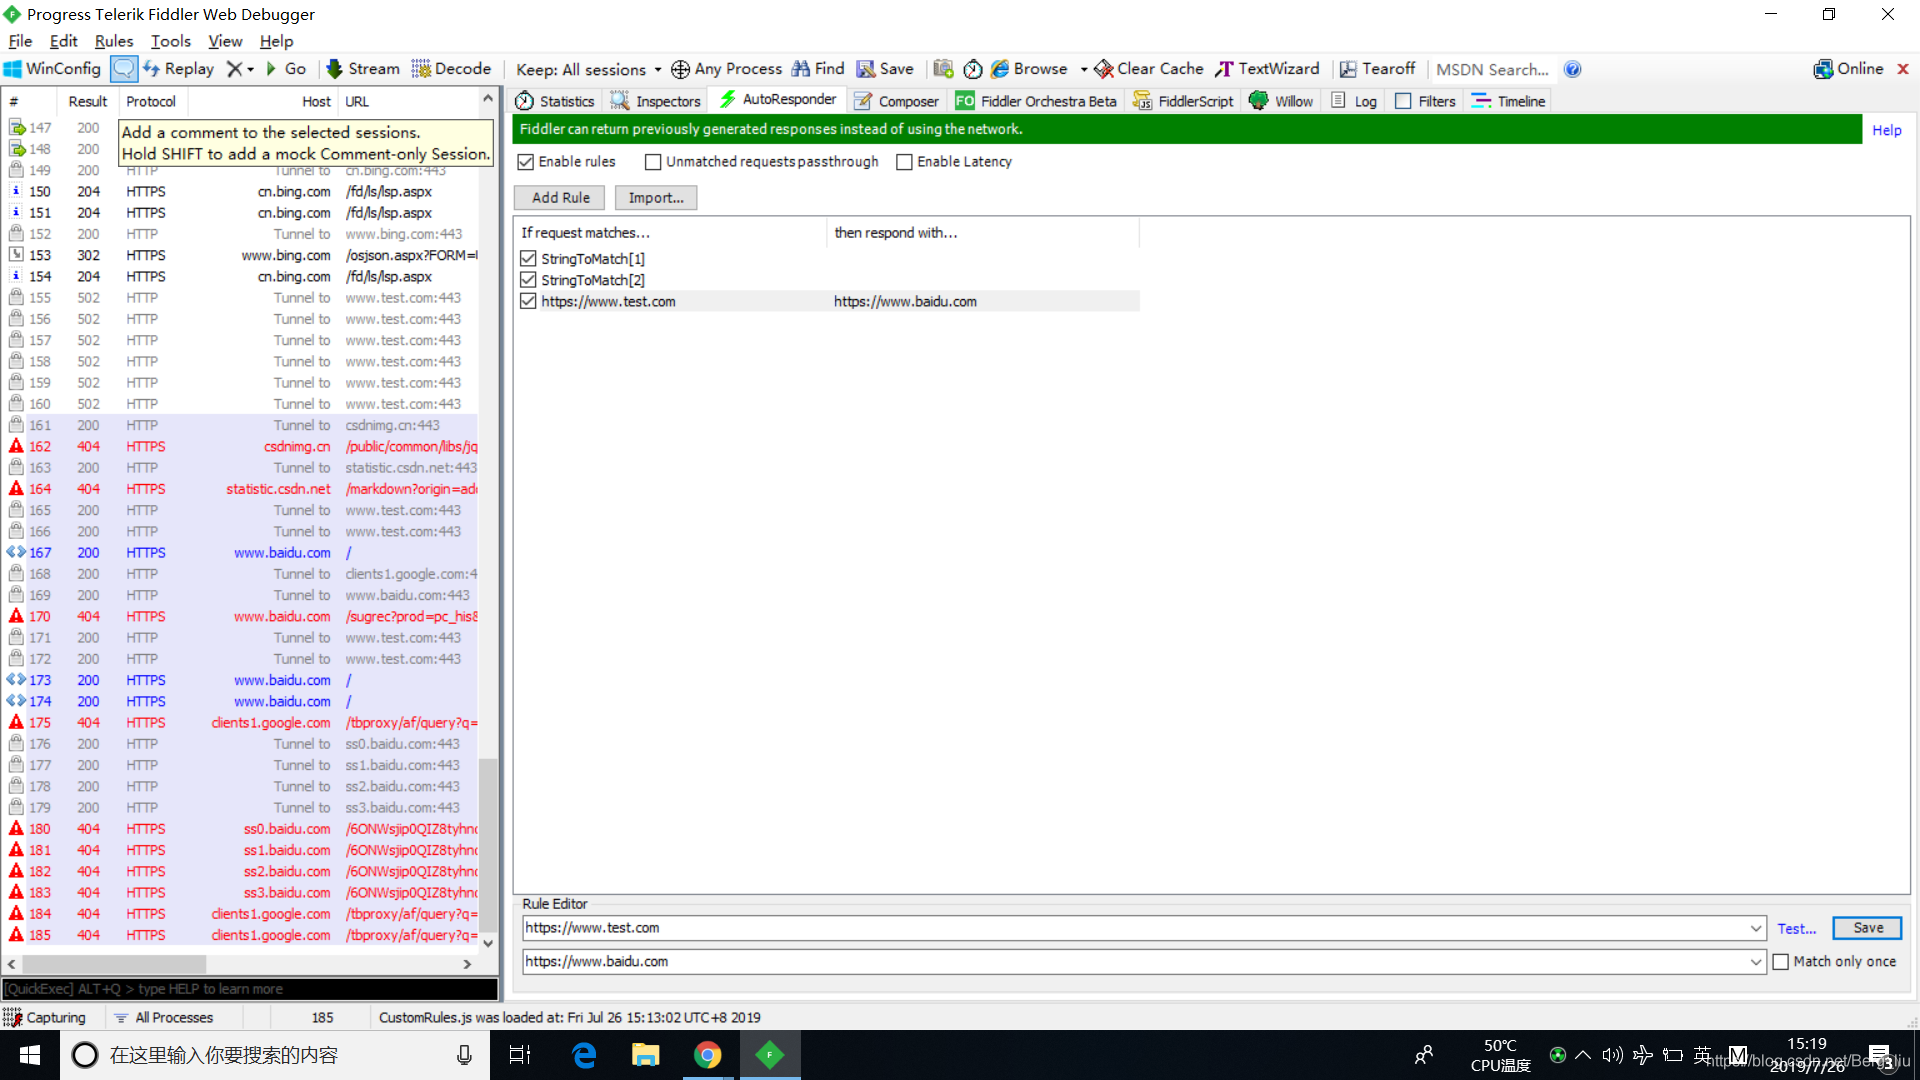Toggle Capturing in status bar
Image resolution: width=1920 pixels, height=1080 pixels.
[x=45, y=1017]
